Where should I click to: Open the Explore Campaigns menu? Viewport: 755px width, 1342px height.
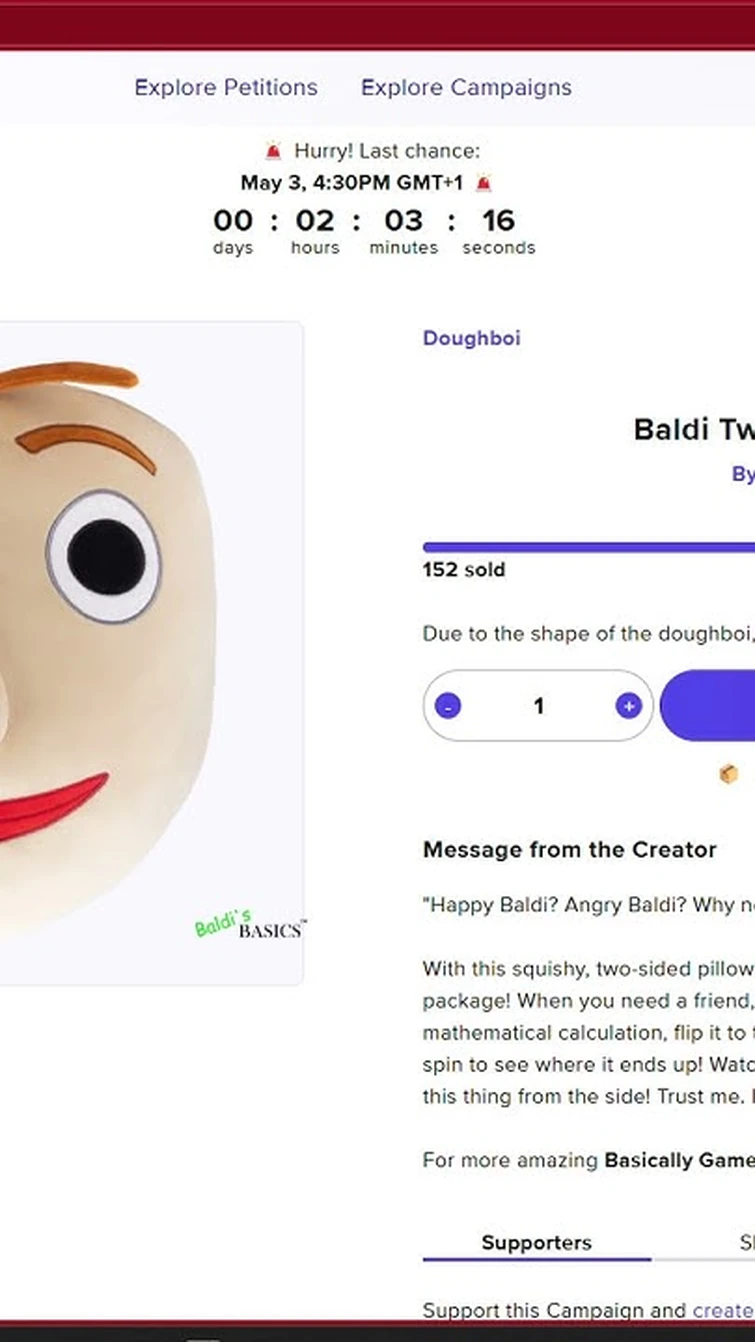click(x=466, y=88)
